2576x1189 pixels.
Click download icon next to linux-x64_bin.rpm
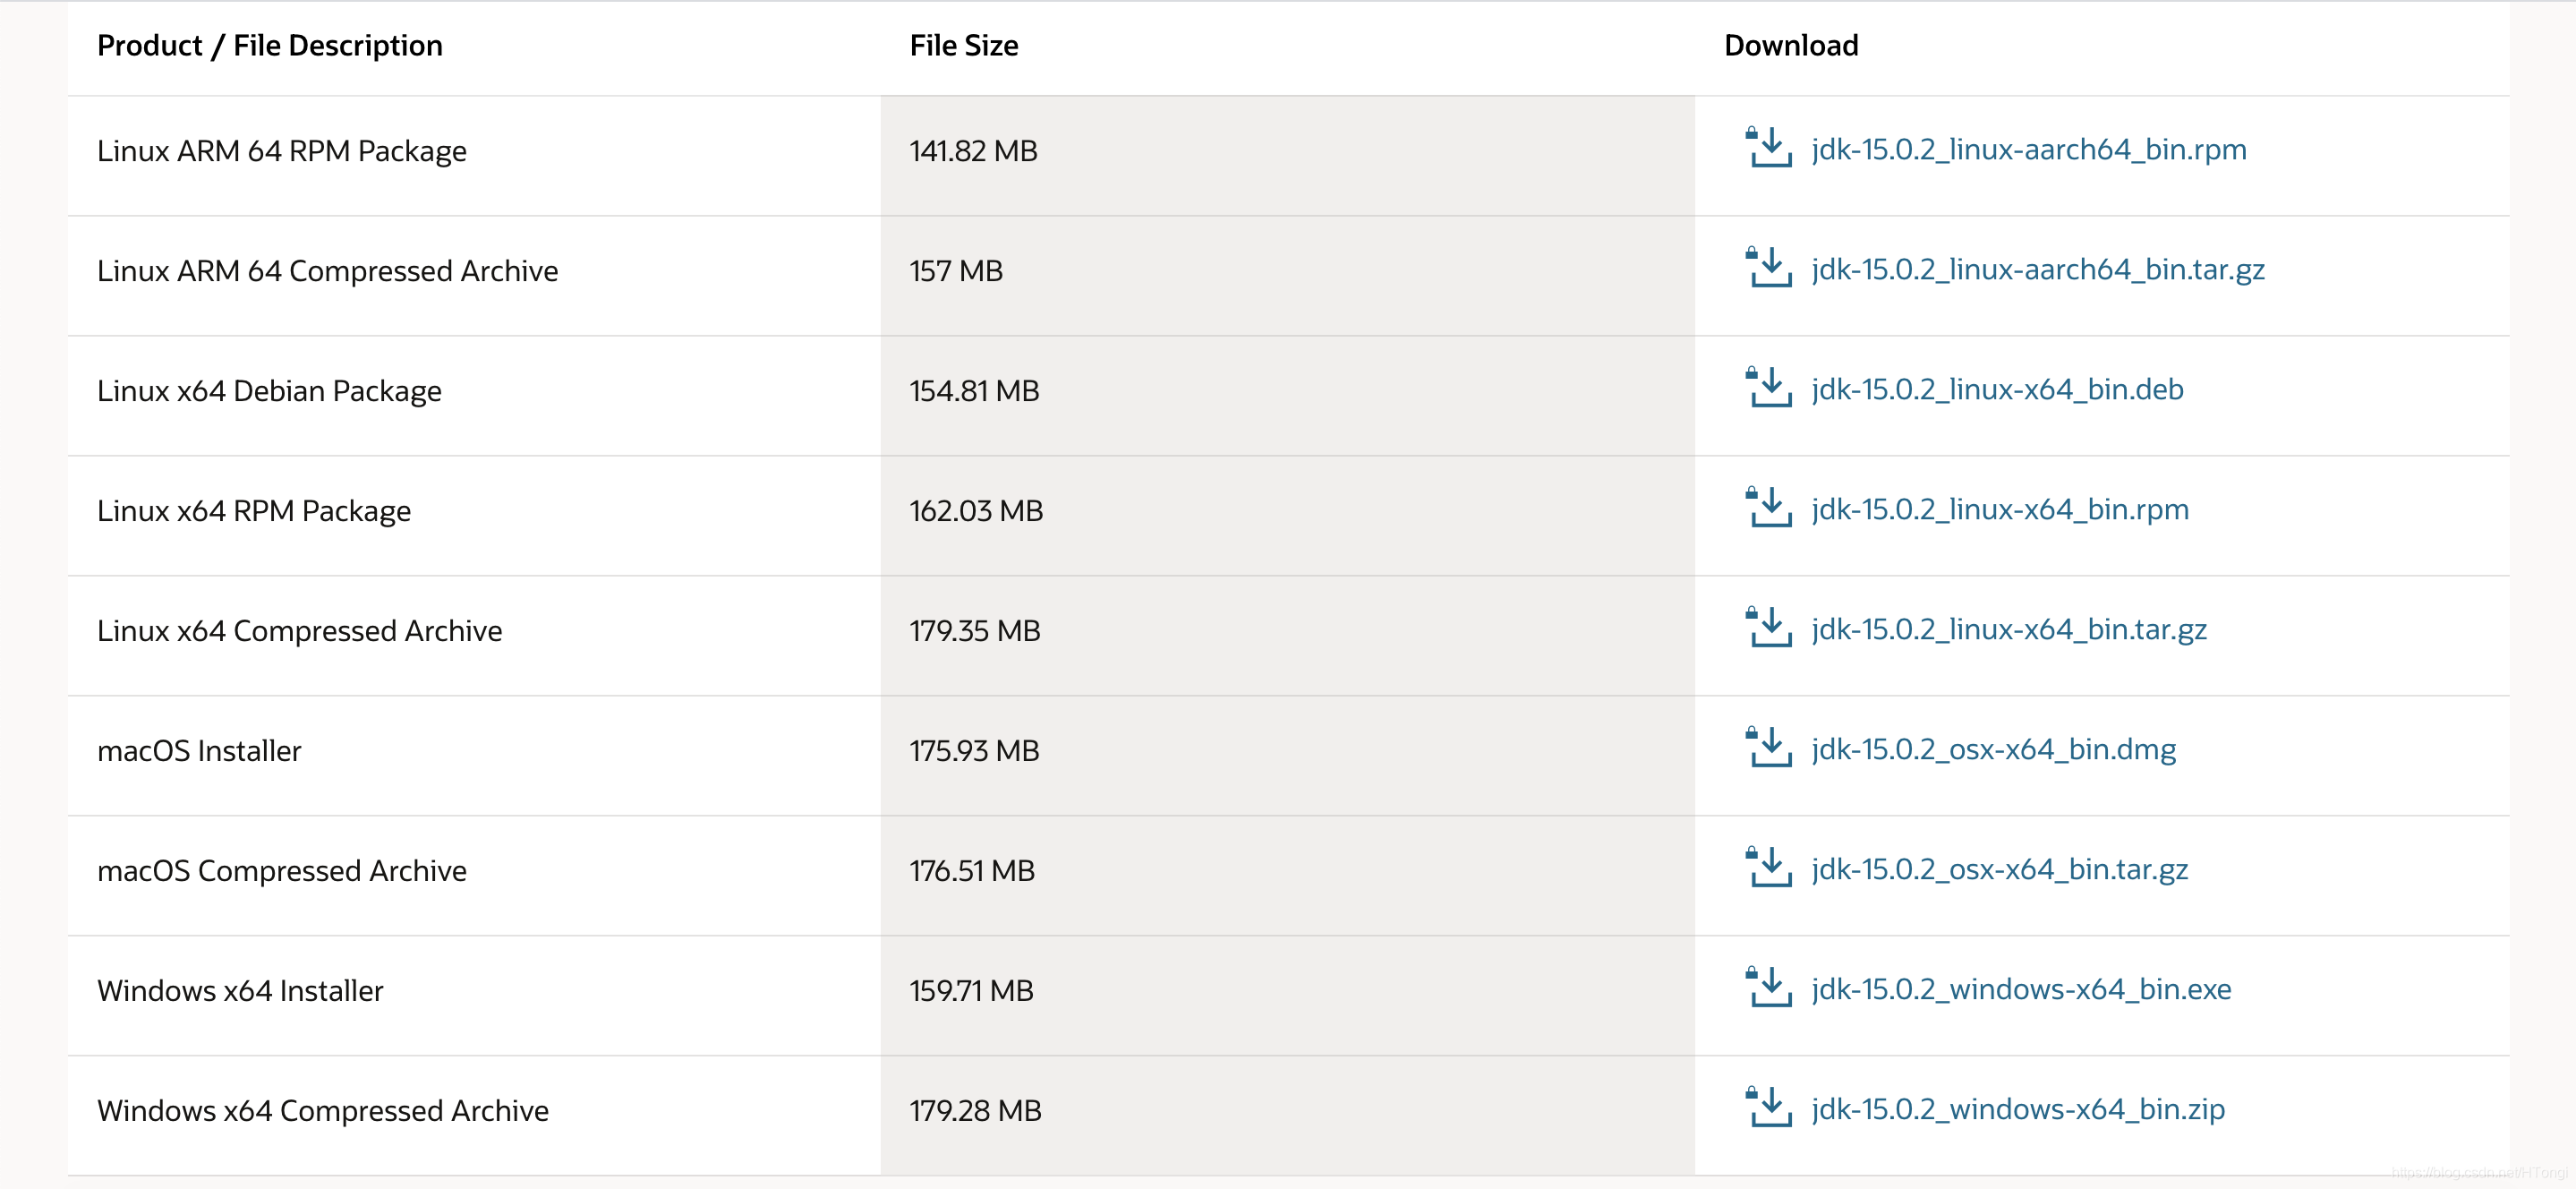(x=1768, y=508)
